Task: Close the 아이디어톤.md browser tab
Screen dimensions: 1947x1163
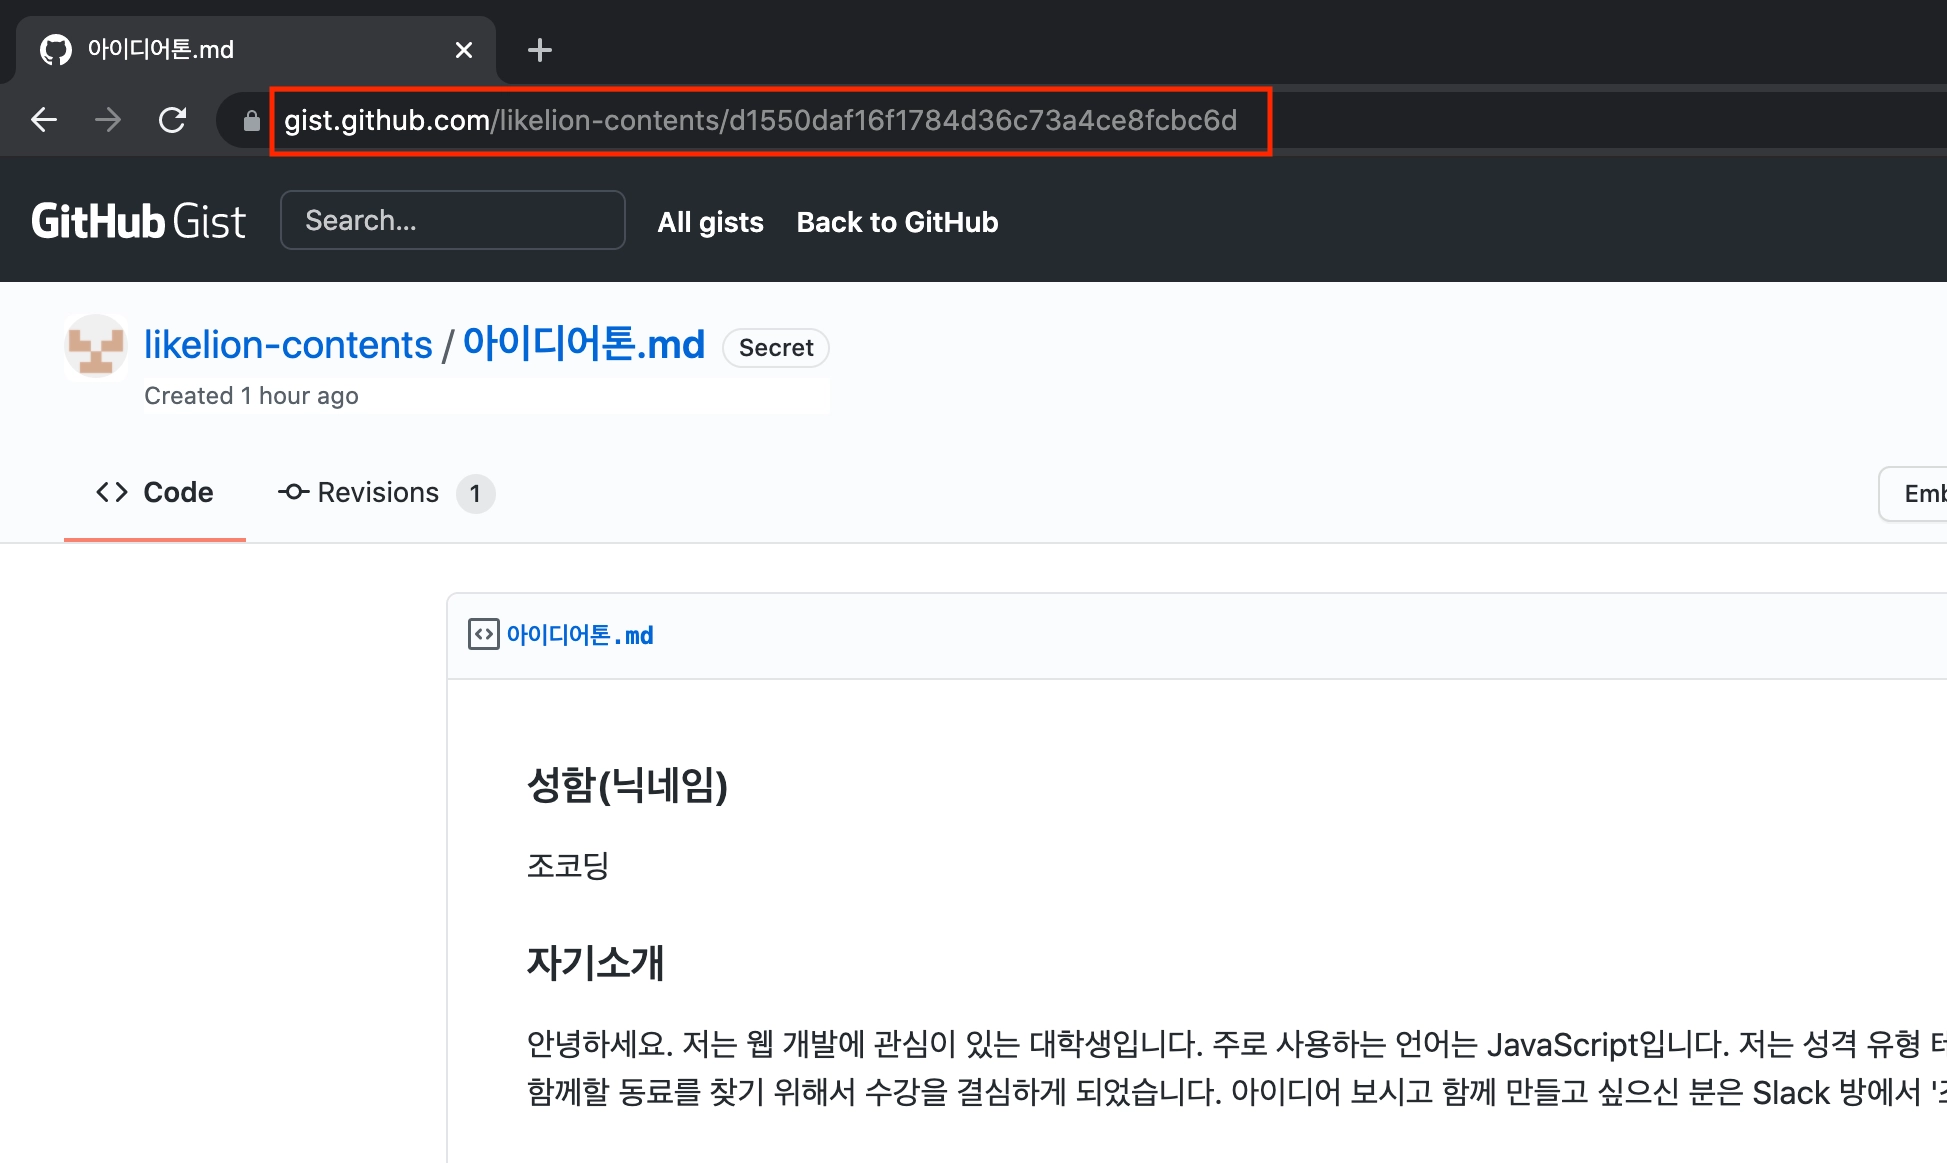Action: [x=464, y=50]
